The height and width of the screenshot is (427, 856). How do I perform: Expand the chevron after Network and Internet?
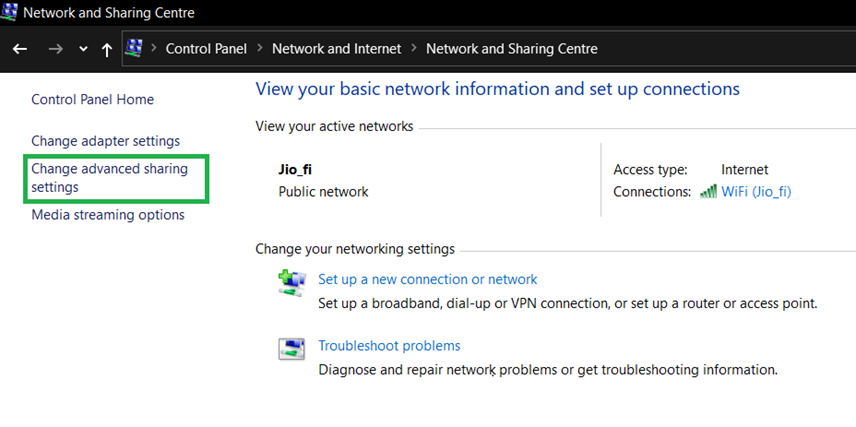pos(414,49)
